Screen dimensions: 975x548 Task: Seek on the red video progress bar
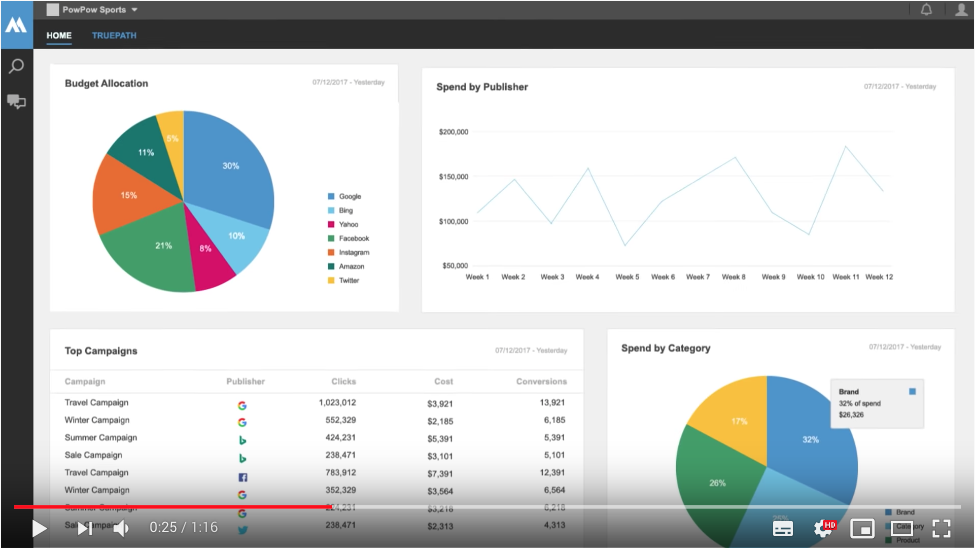171,507
